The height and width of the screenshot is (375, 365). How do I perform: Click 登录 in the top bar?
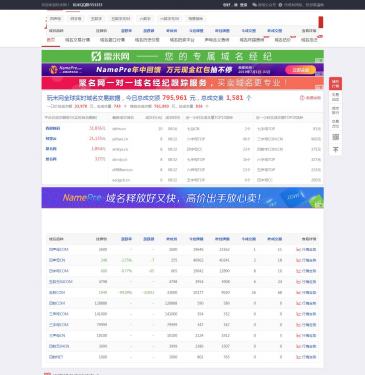click(x=244, y=5)
